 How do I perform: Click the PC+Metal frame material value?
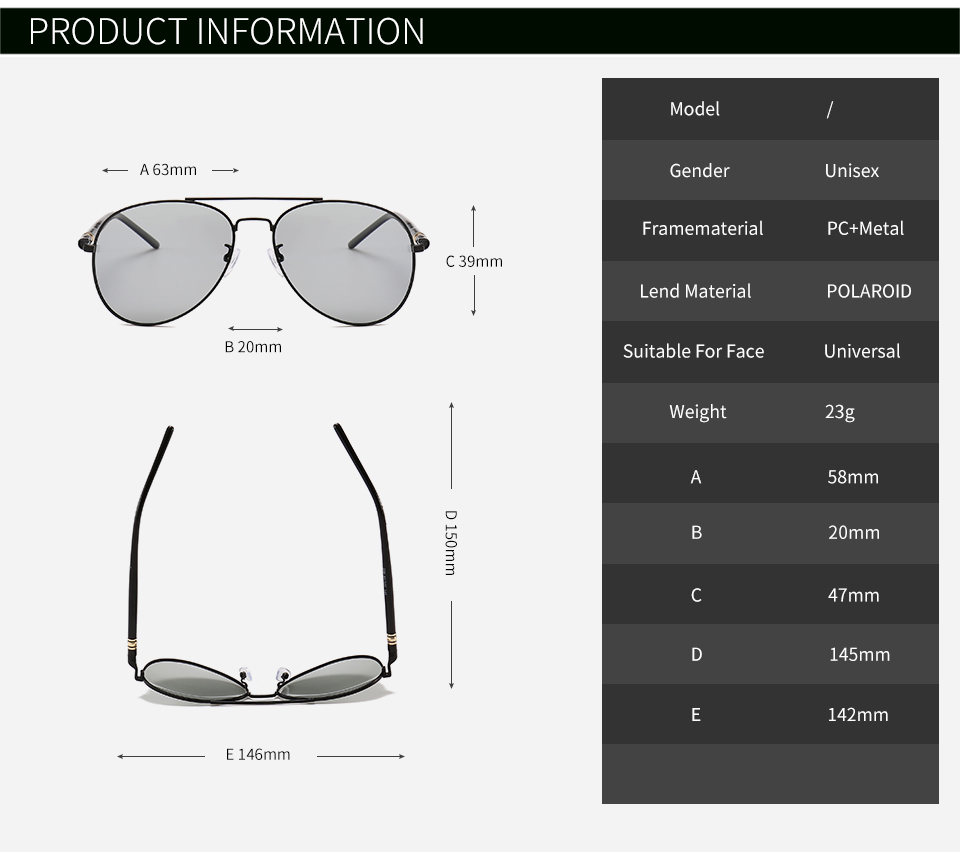(x=866, y=229)
